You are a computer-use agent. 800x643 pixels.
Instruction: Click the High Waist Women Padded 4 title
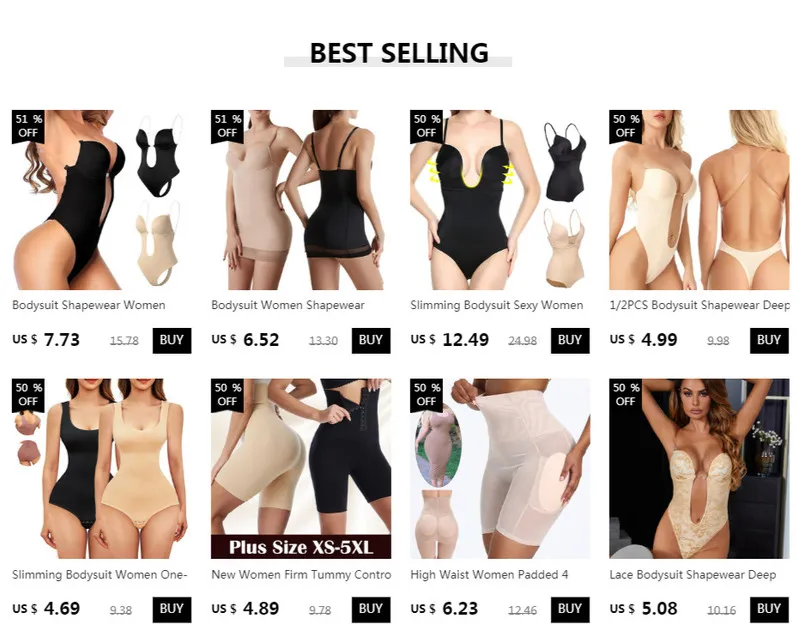click(x=489, y=575)
